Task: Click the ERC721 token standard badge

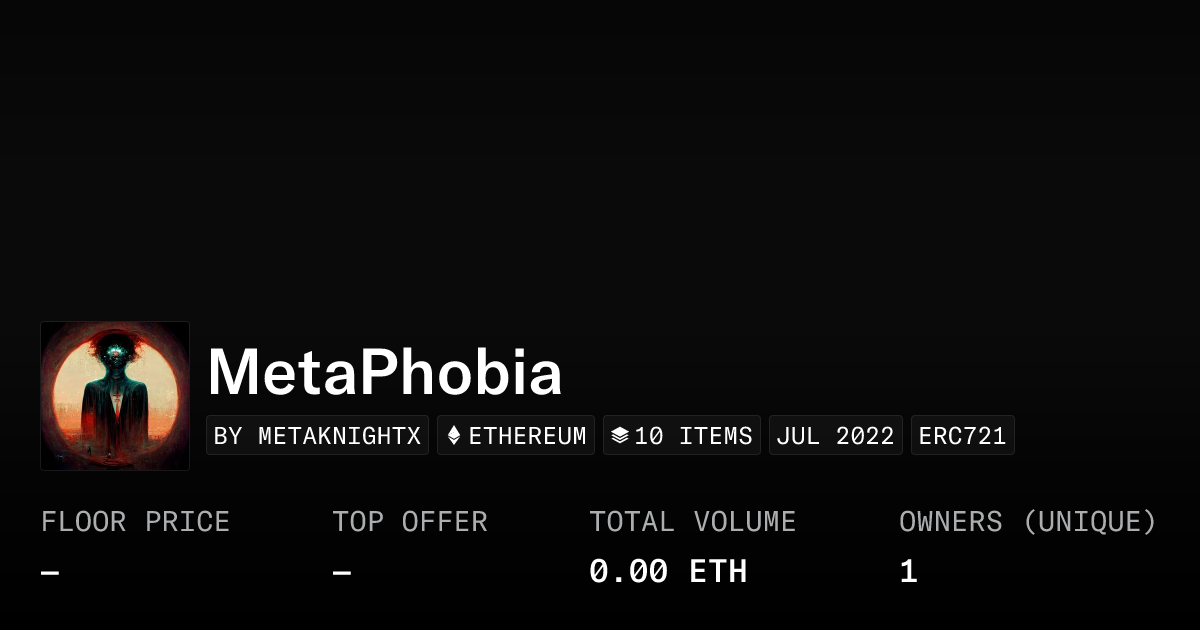Action: point(962,436)
